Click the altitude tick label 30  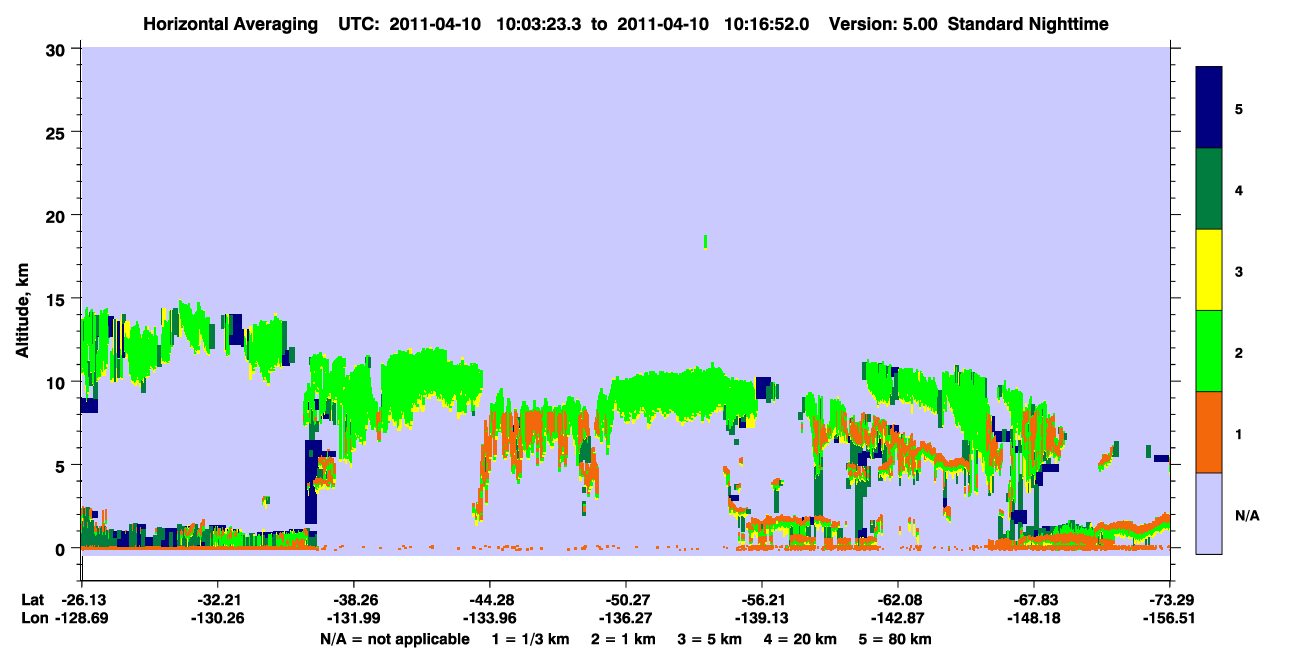coord(58,48)
